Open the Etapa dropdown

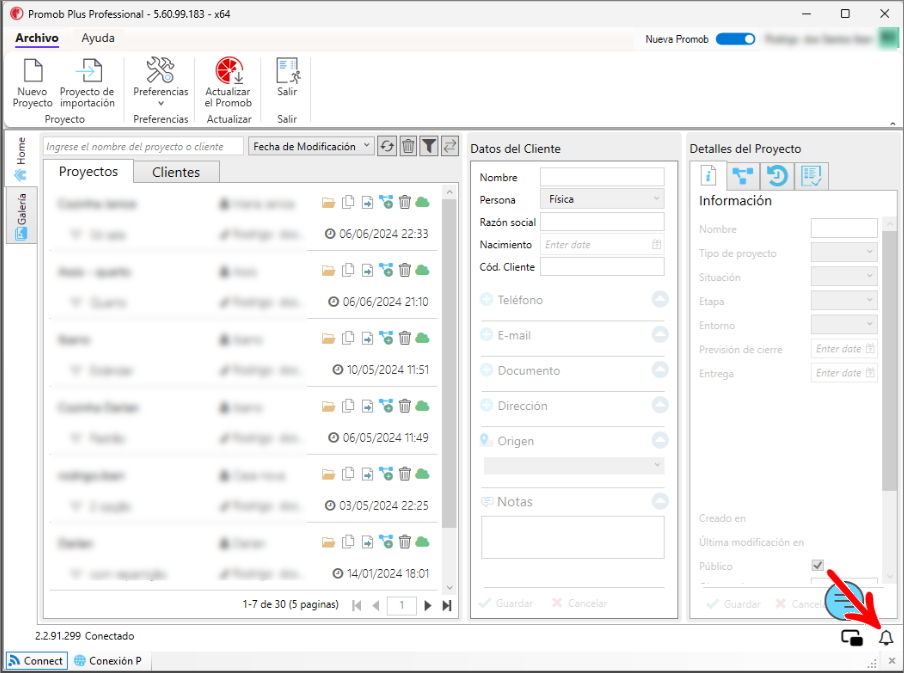tap(844, 300)
